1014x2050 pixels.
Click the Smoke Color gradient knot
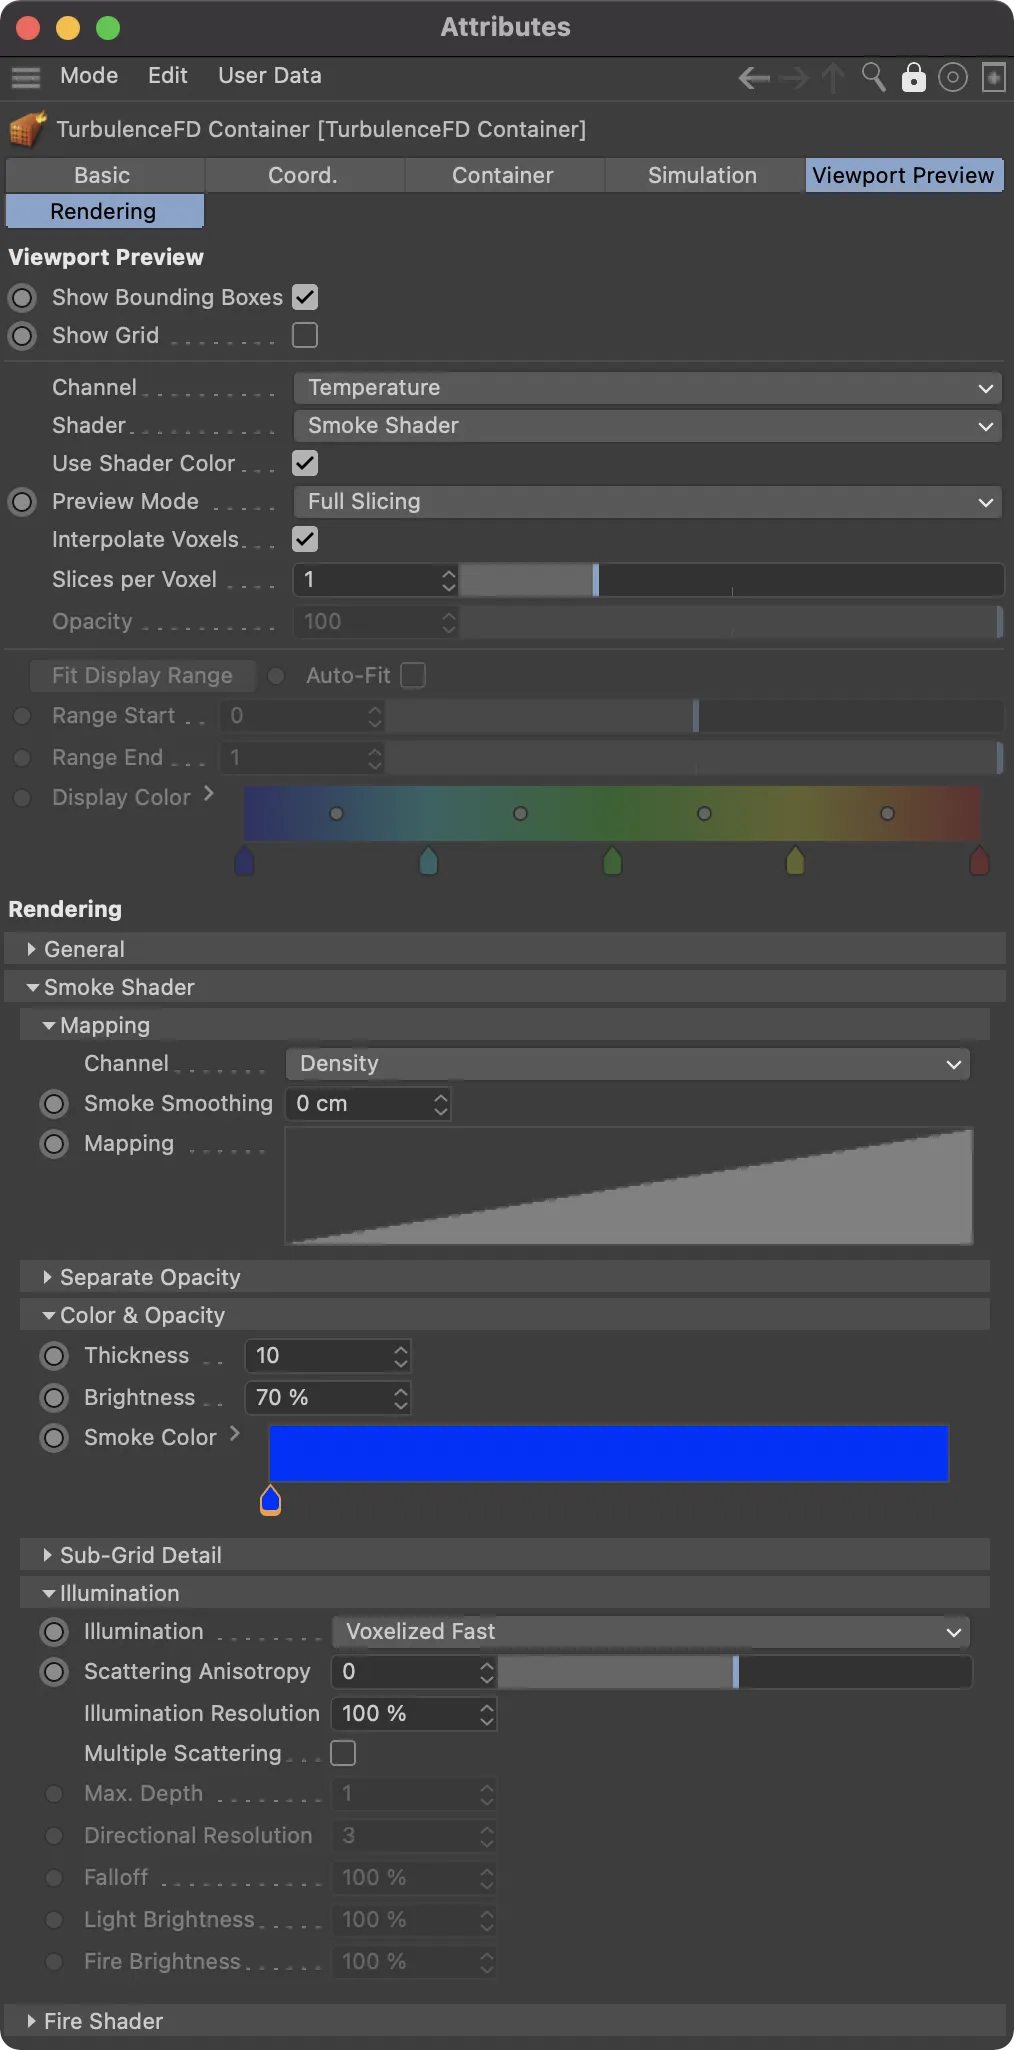270,1500
